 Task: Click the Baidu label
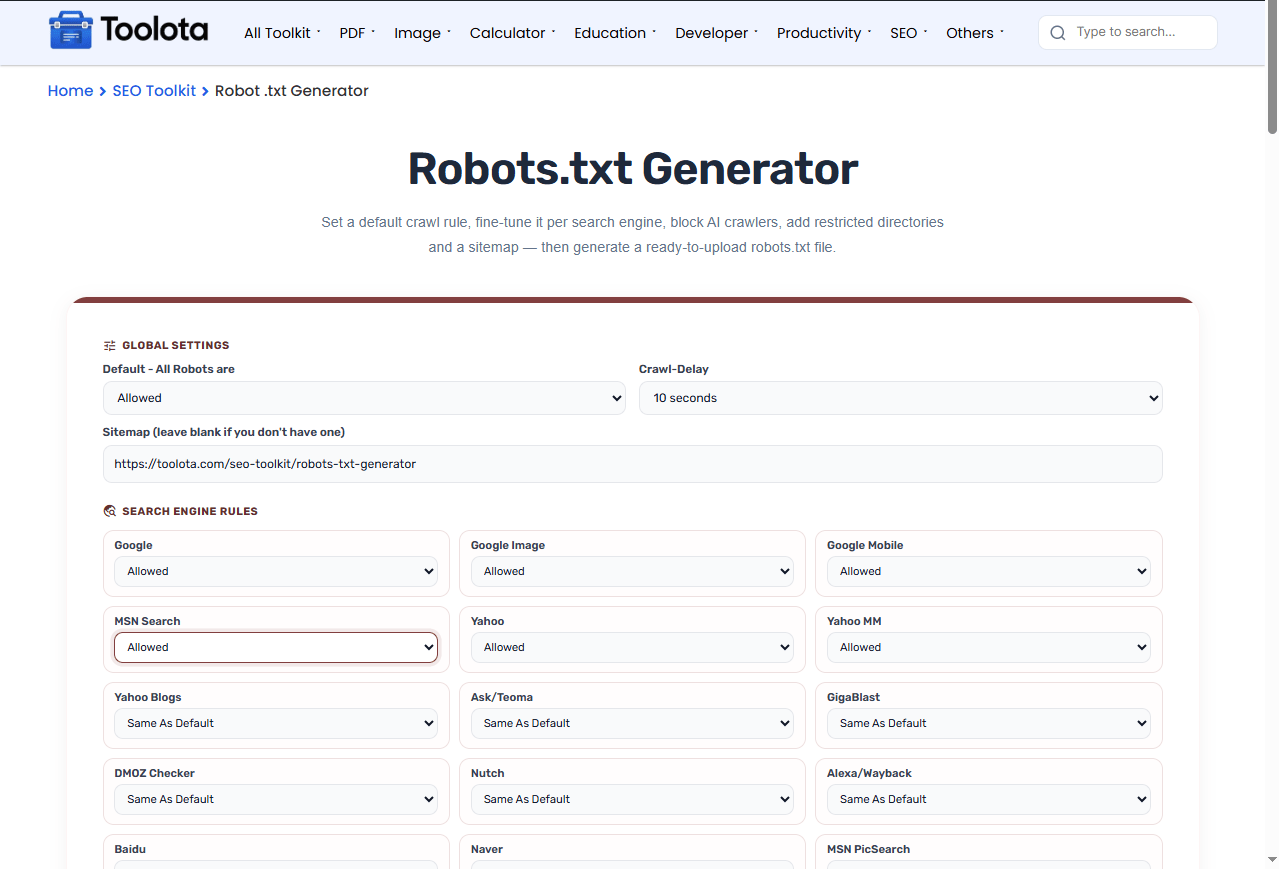(130, 849)
